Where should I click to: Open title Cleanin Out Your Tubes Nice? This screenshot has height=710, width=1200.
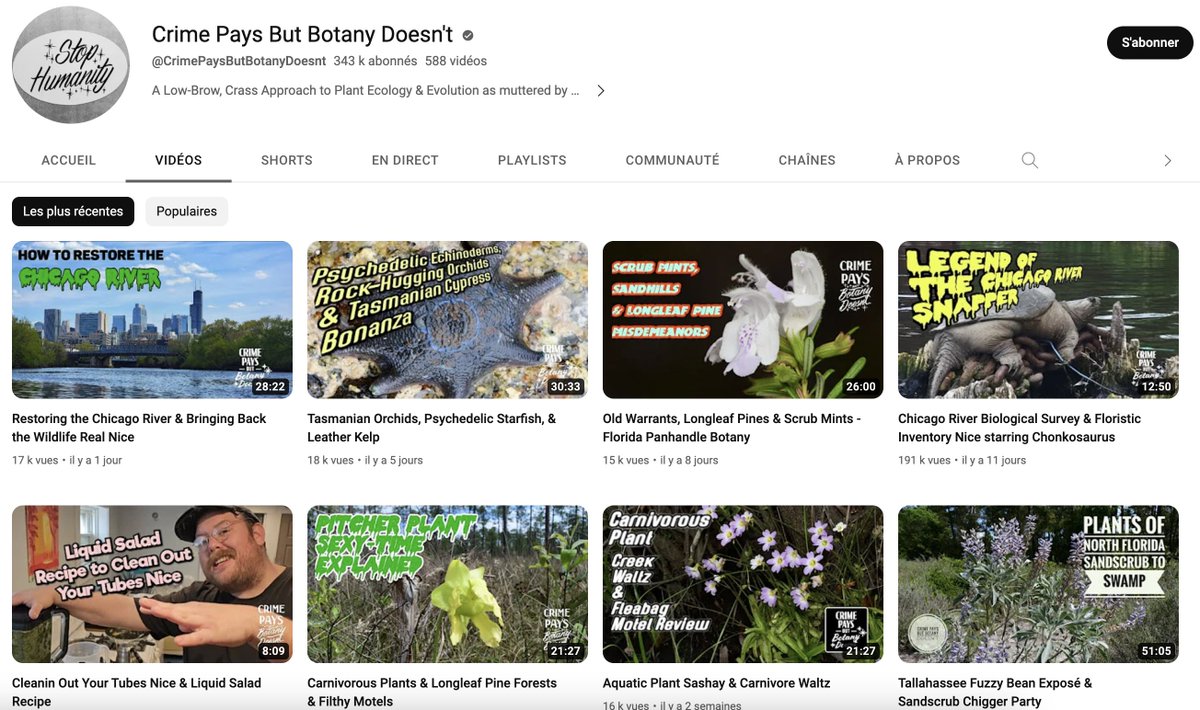click(136, 692)
